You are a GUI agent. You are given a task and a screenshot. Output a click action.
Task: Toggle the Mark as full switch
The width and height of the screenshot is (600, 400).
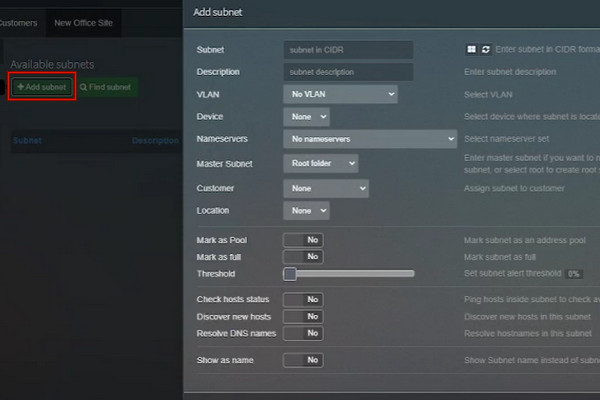pos(303,256)
